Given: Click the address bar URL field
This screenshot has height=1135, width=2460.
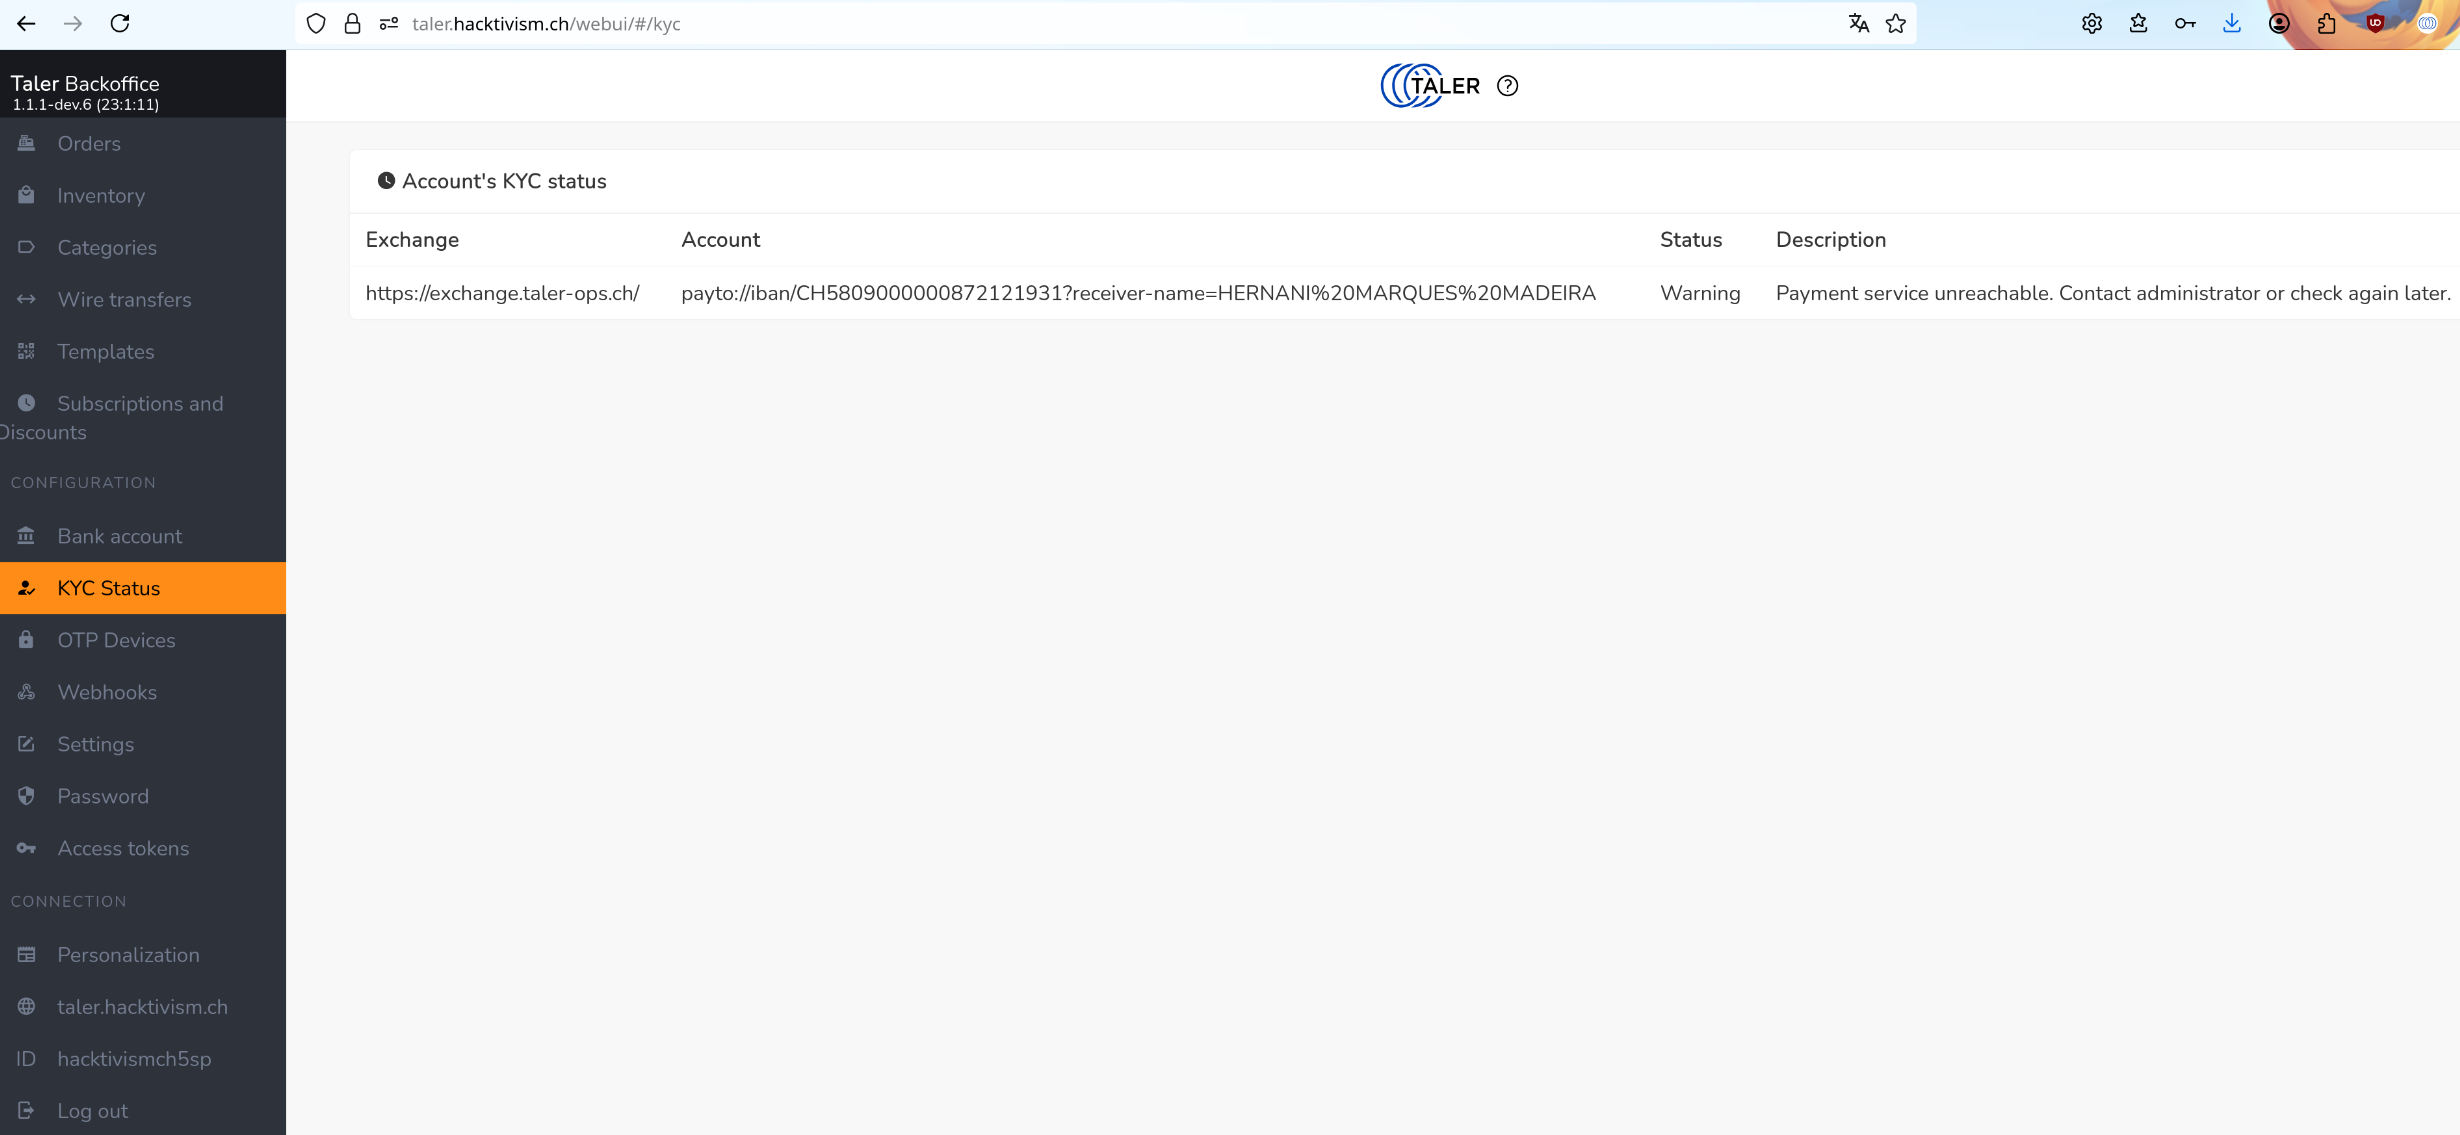Looking at the screenshot, I should (1105, 24).
